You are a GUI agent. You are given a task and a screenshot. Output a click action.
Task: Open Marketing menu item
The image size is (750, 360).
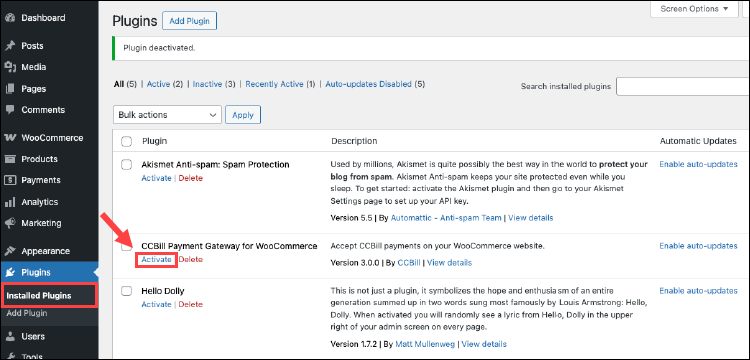[x=41, y=223]
